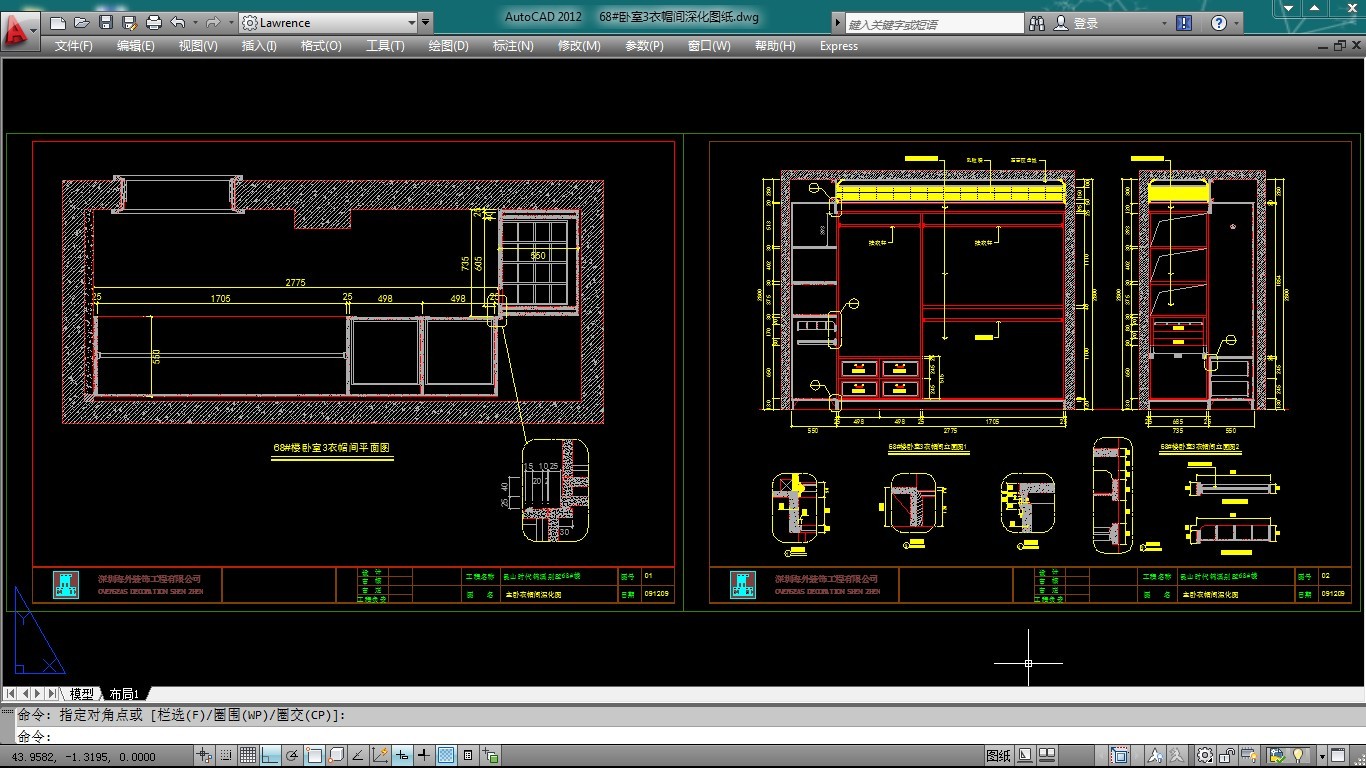Expand the info center arrow left of search

(838, 23)
